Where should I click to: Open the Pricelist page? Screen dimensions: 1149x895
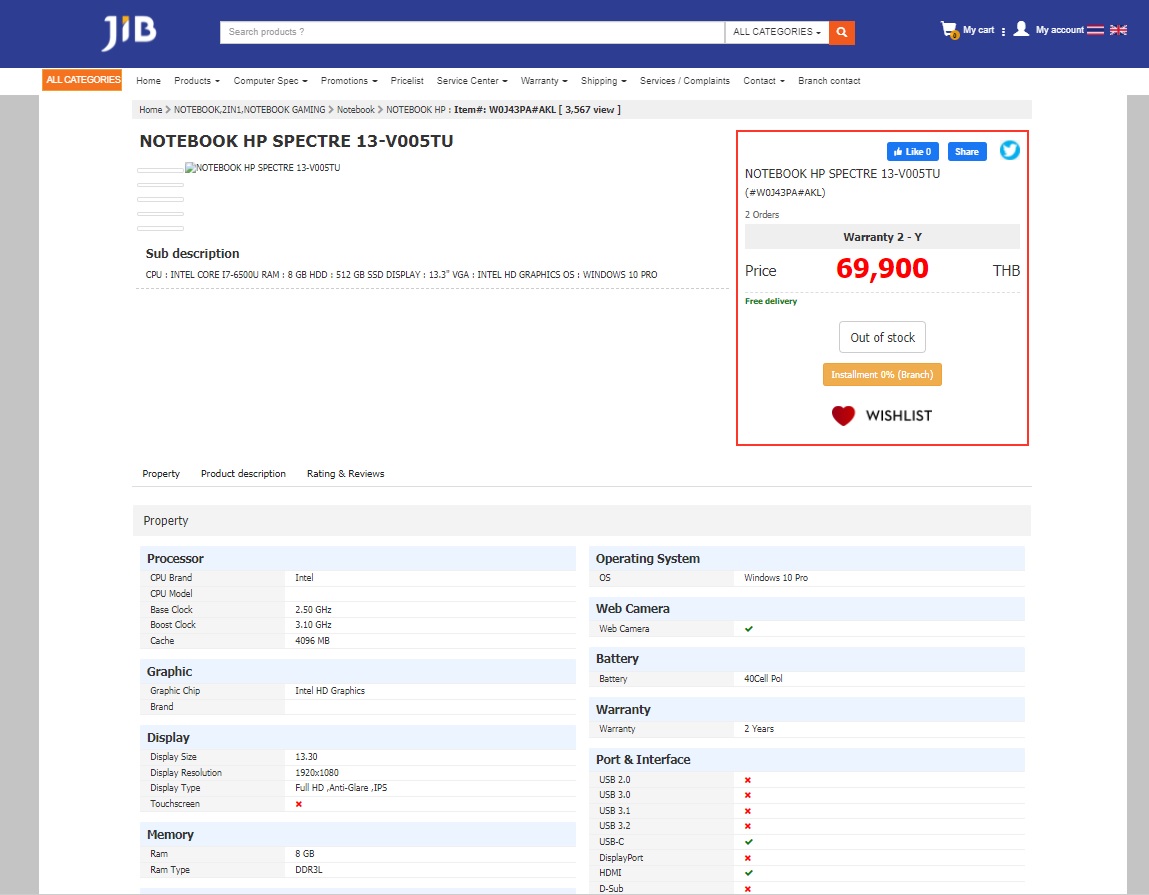coord(407,81)
